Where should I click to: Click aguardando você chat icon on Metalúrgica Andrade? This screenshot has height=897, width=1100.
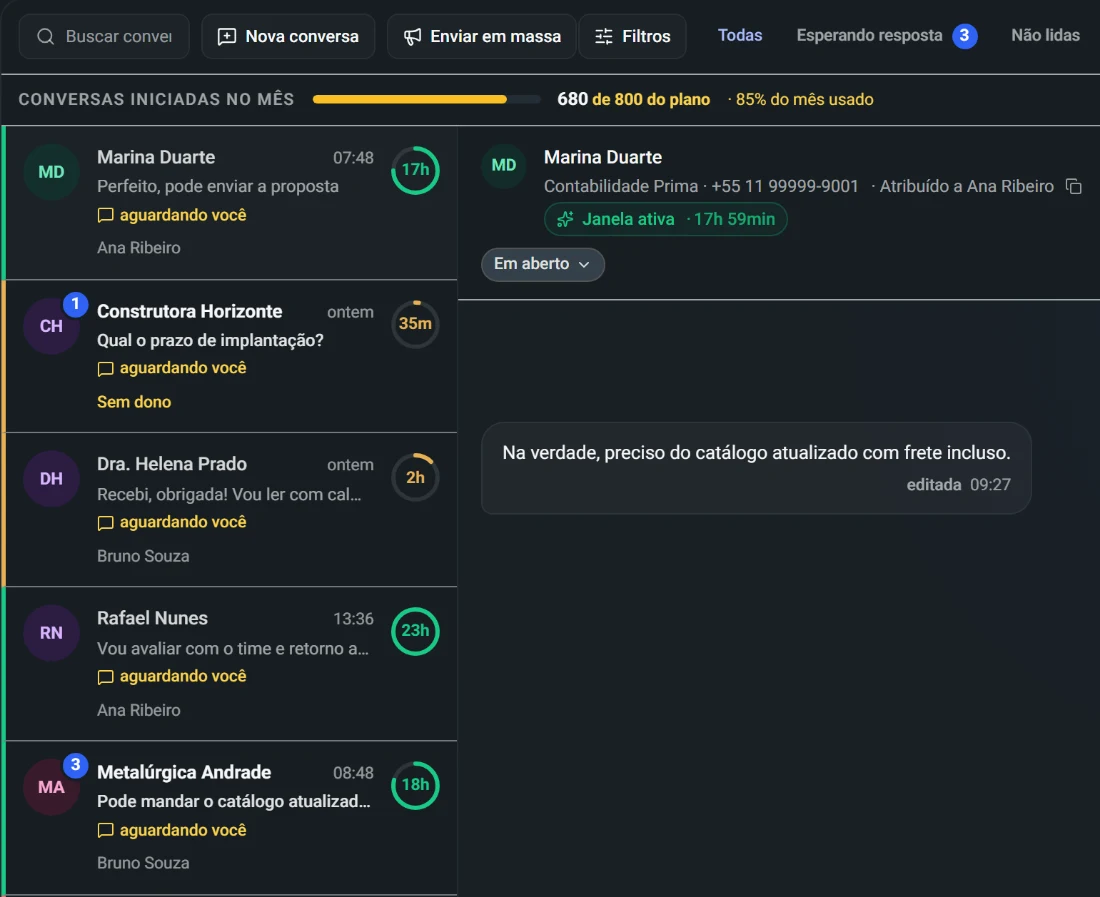[x=105, y=830]
